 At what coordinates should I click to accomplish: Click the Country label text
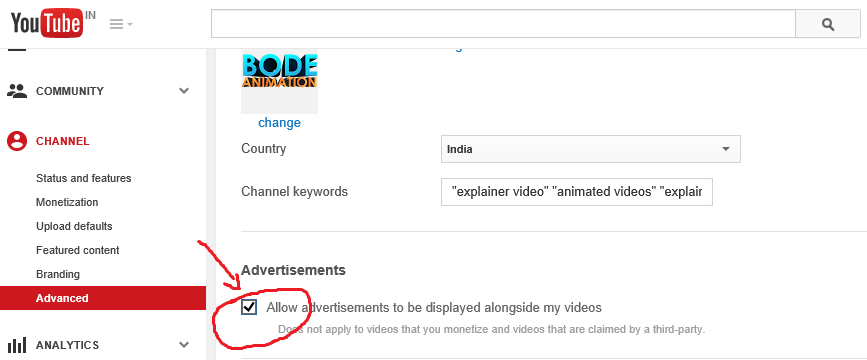click(263, 149)
